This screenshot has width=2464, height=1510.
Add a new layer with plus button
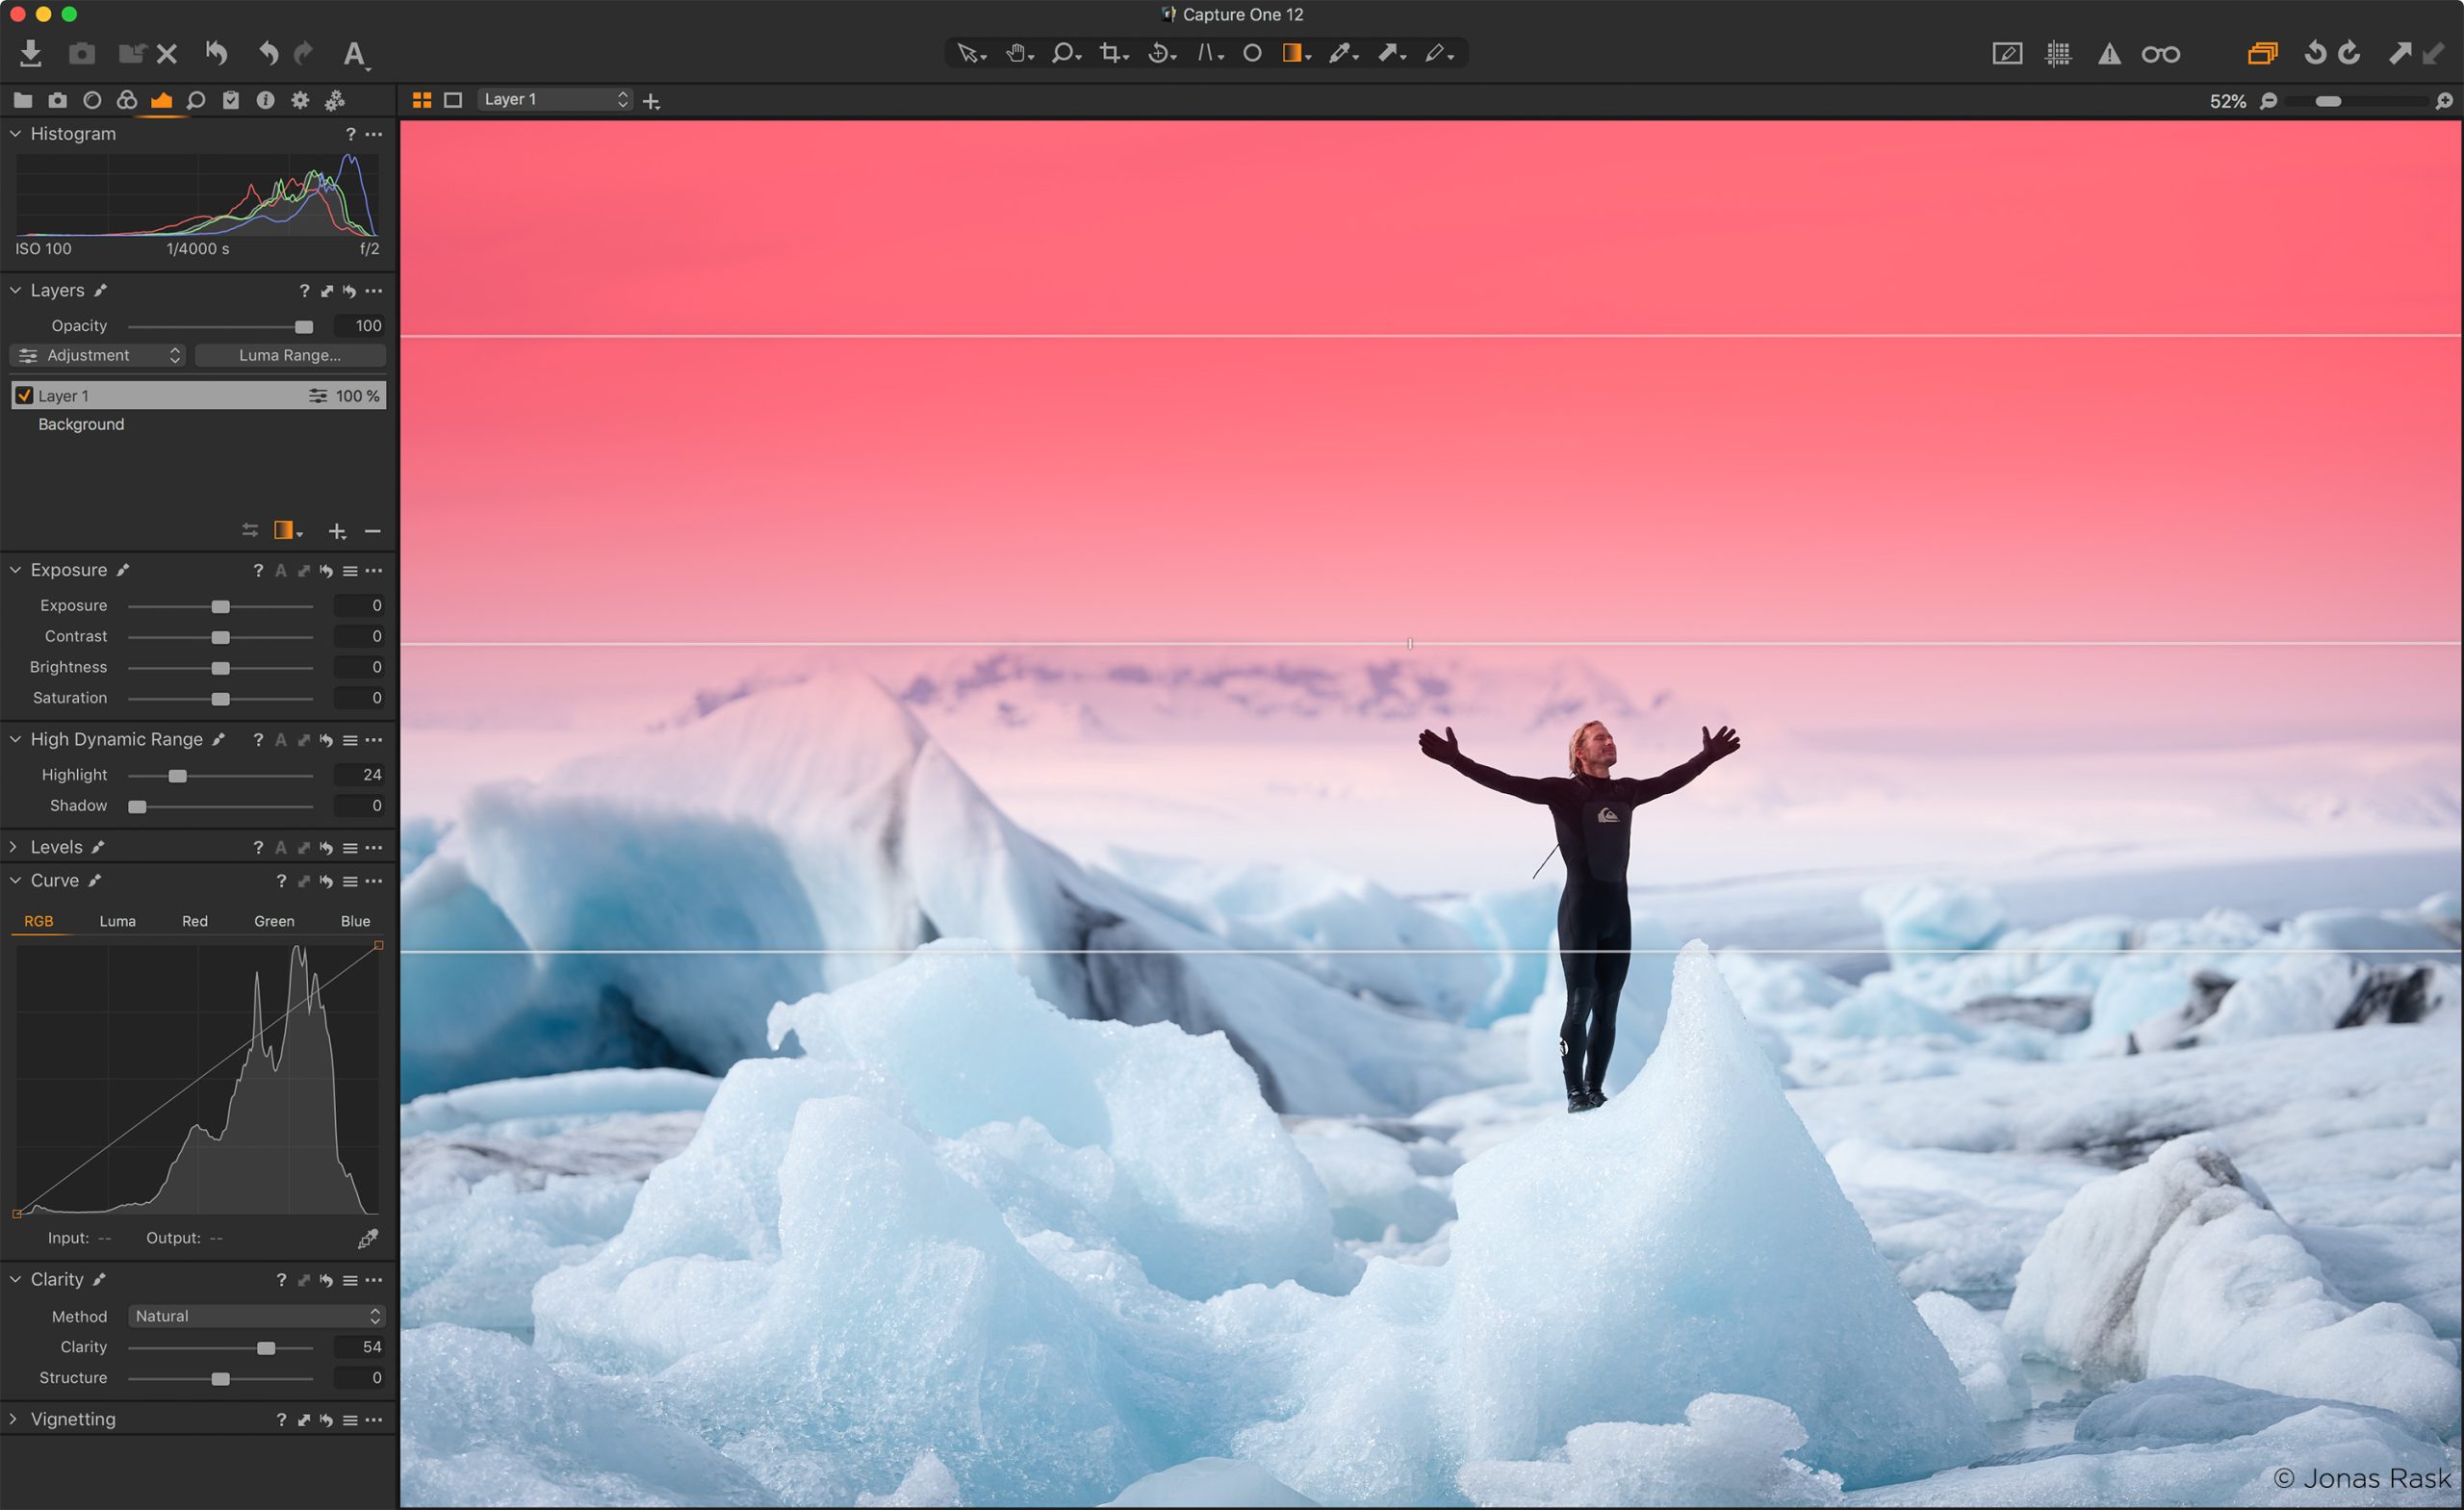coord(337,531)
